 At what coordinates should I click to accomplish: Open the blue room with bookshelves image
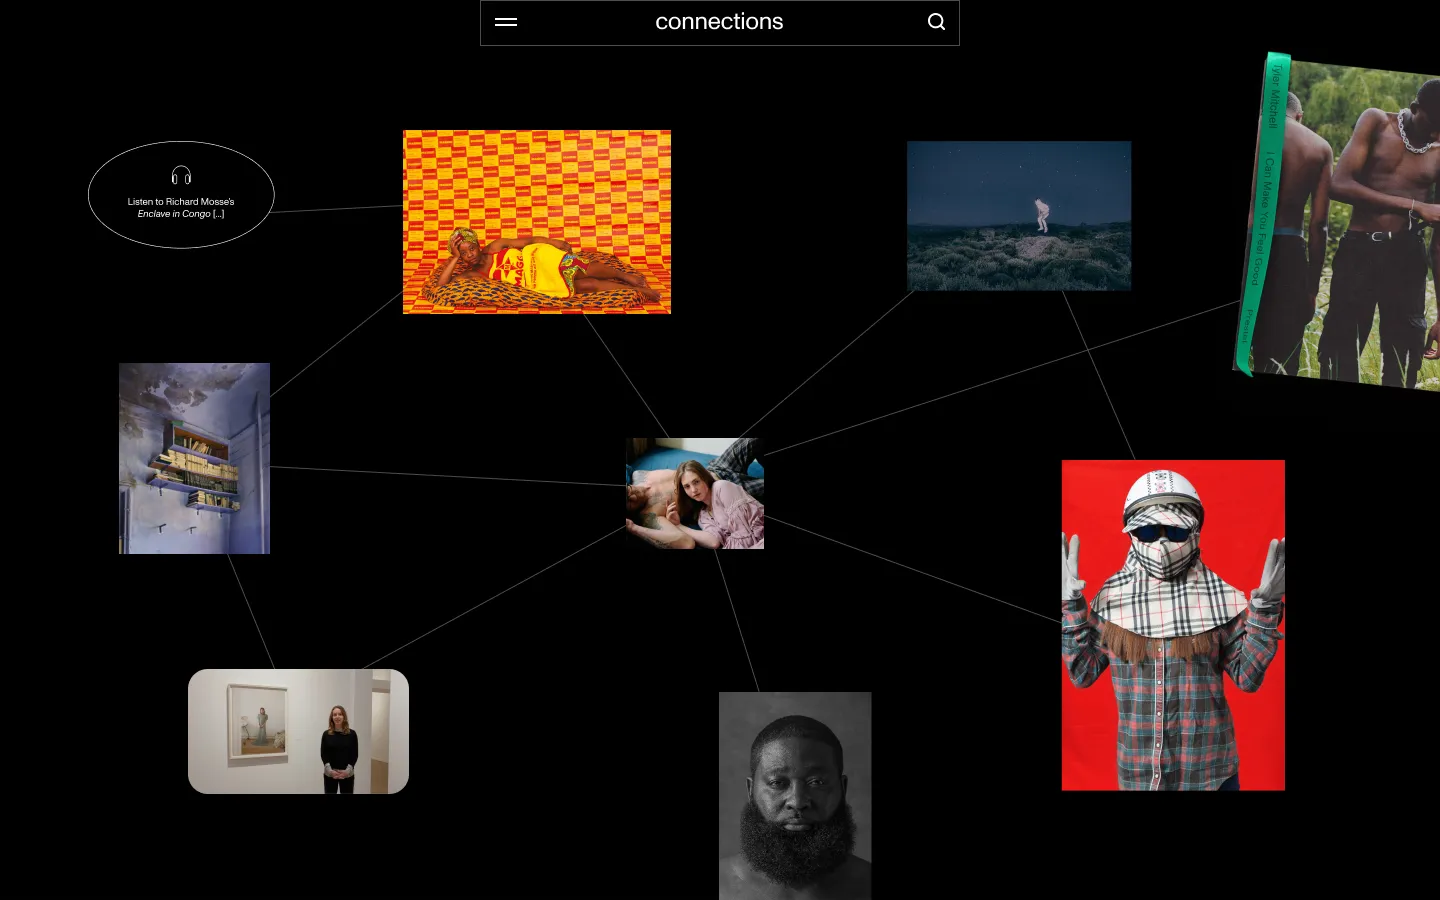pos(194,458)
